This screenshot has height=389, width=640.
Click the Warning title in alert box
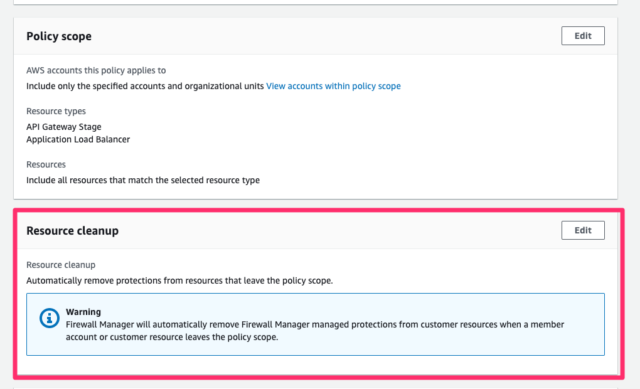tap(83, 312)
